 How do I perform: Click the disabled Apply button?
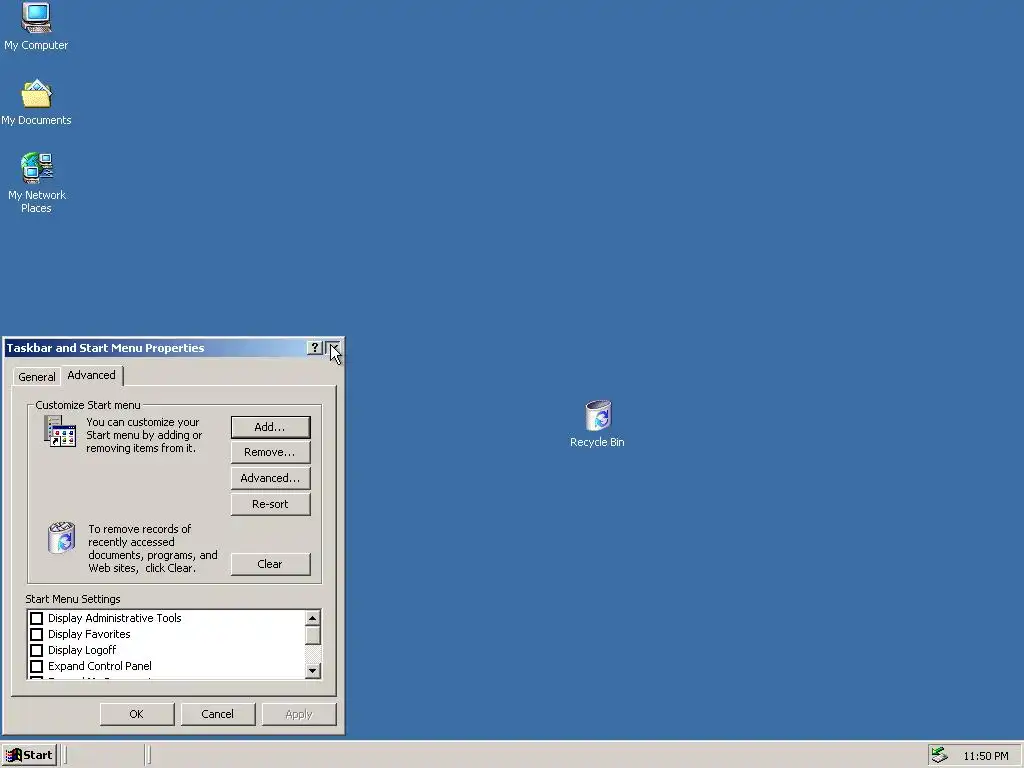299,714
